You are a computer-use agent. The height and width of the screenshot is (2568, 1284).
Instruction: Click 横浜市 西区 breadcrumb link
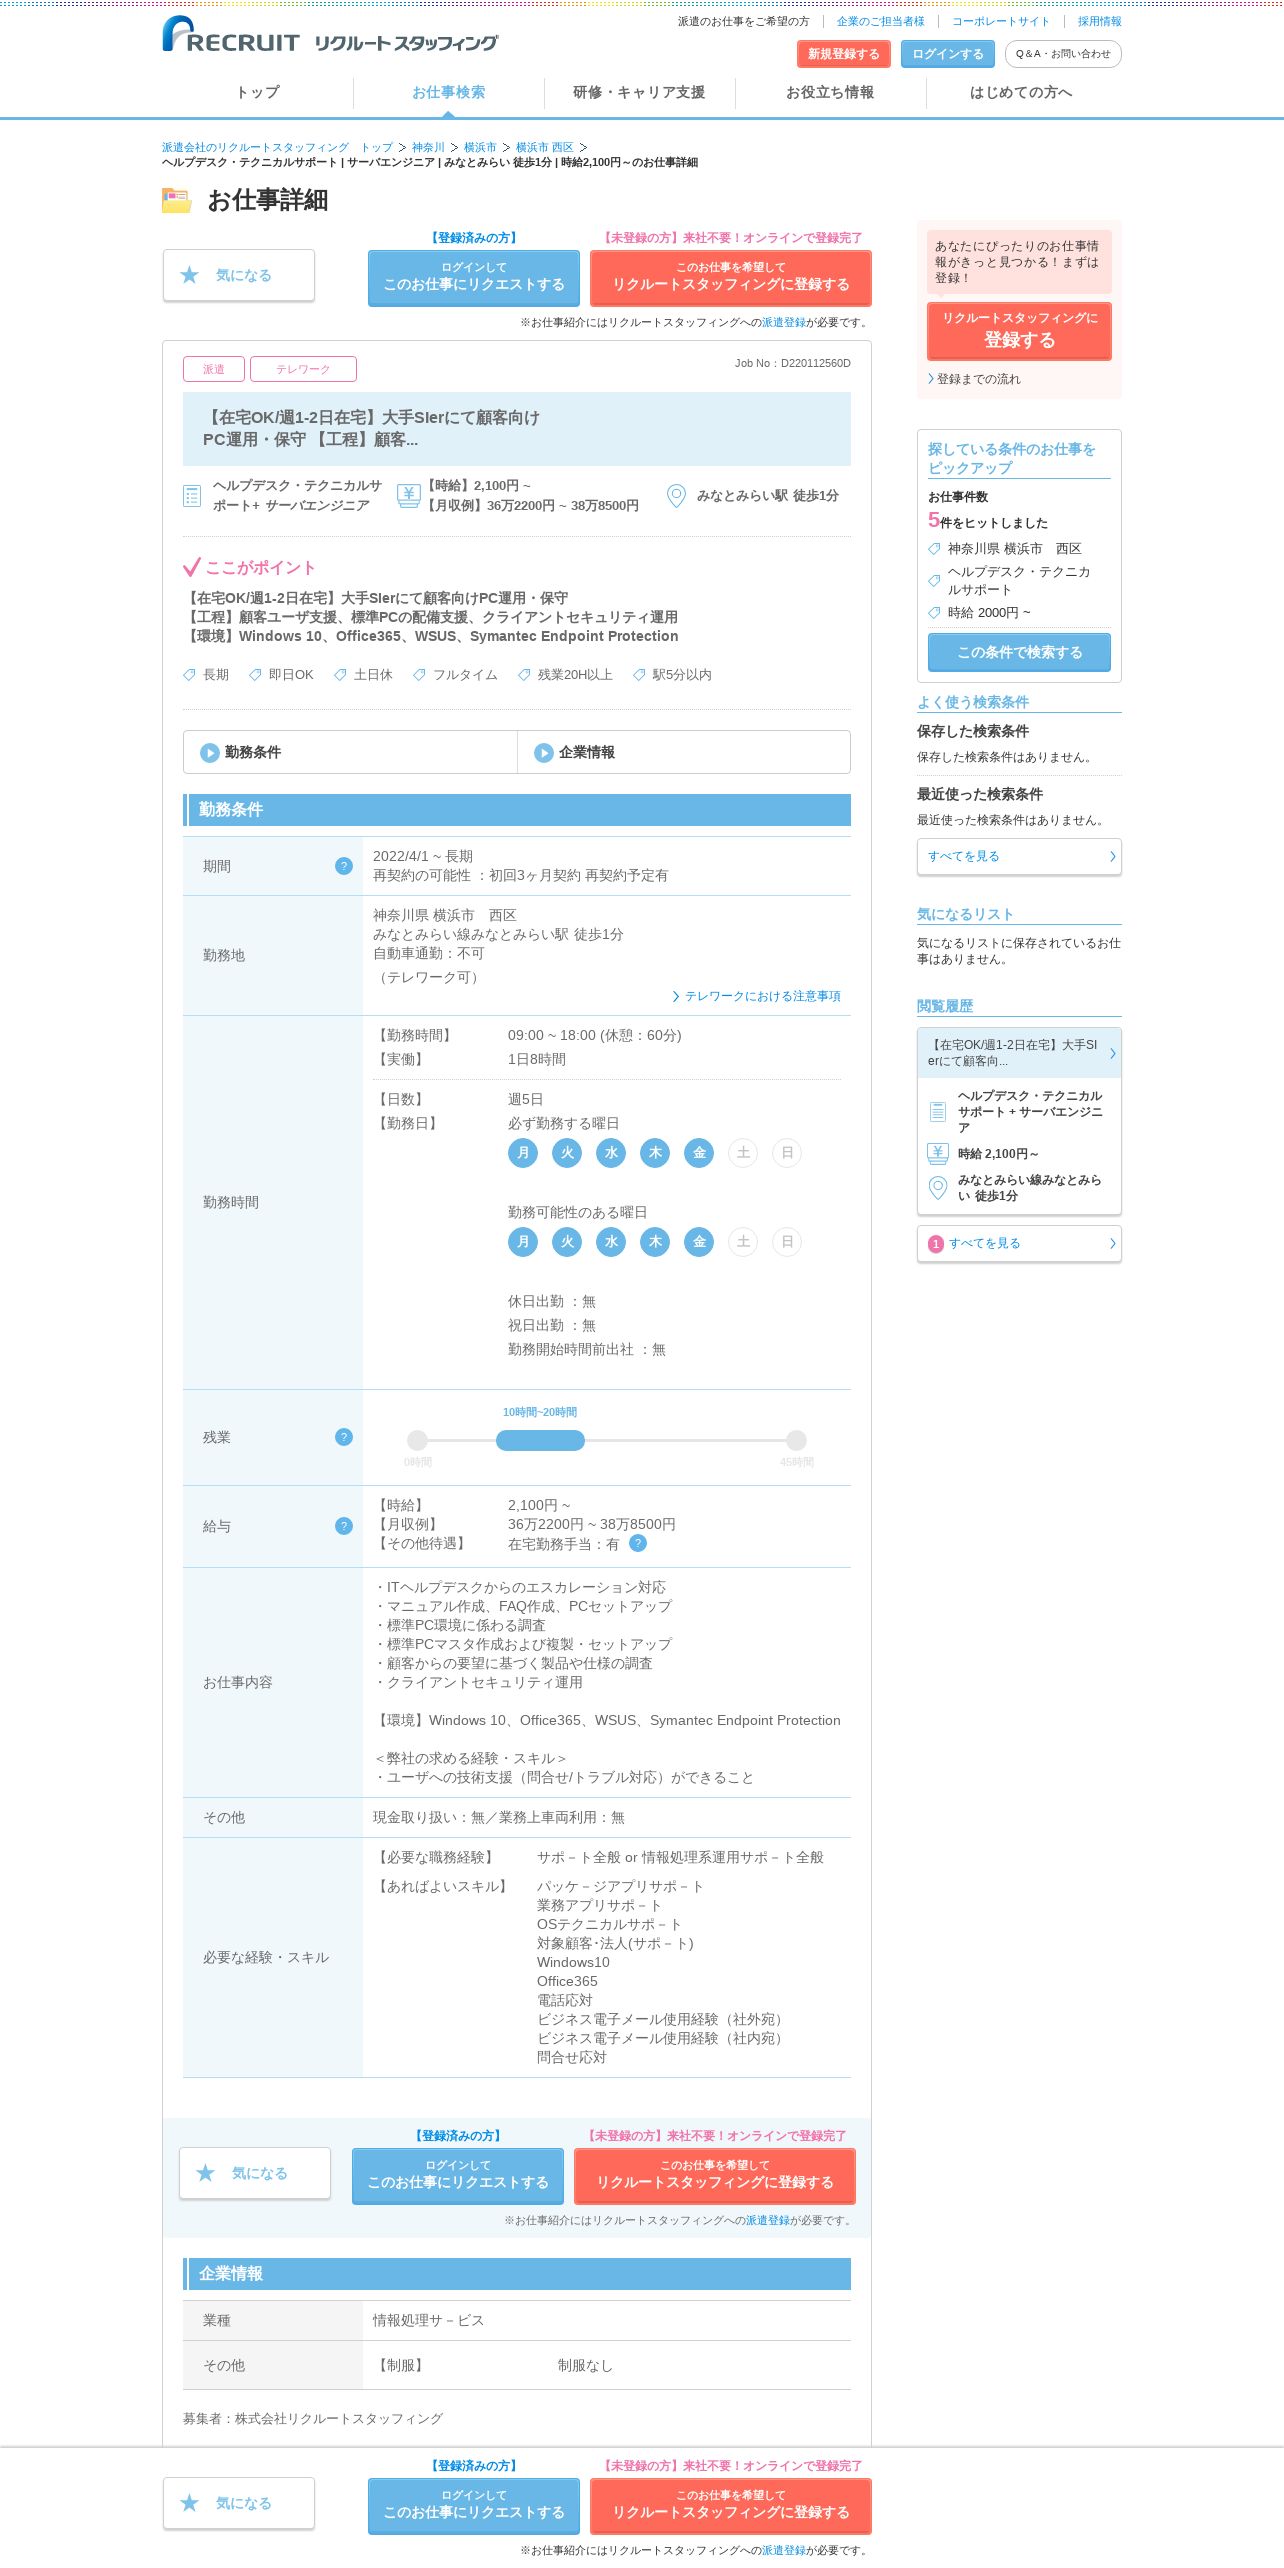tap(545, 147)
